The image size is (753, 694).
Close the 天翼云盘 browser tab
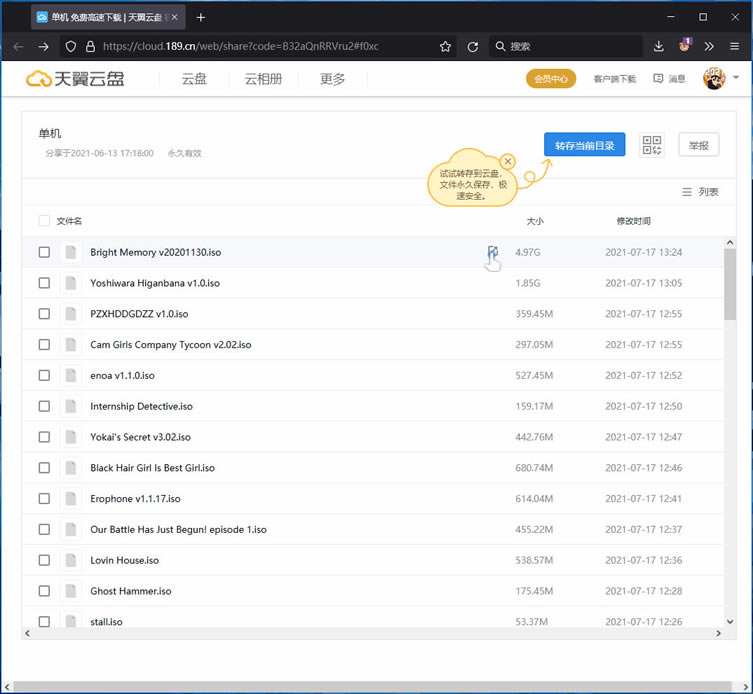pyautogui.click(x=175, y=17)
